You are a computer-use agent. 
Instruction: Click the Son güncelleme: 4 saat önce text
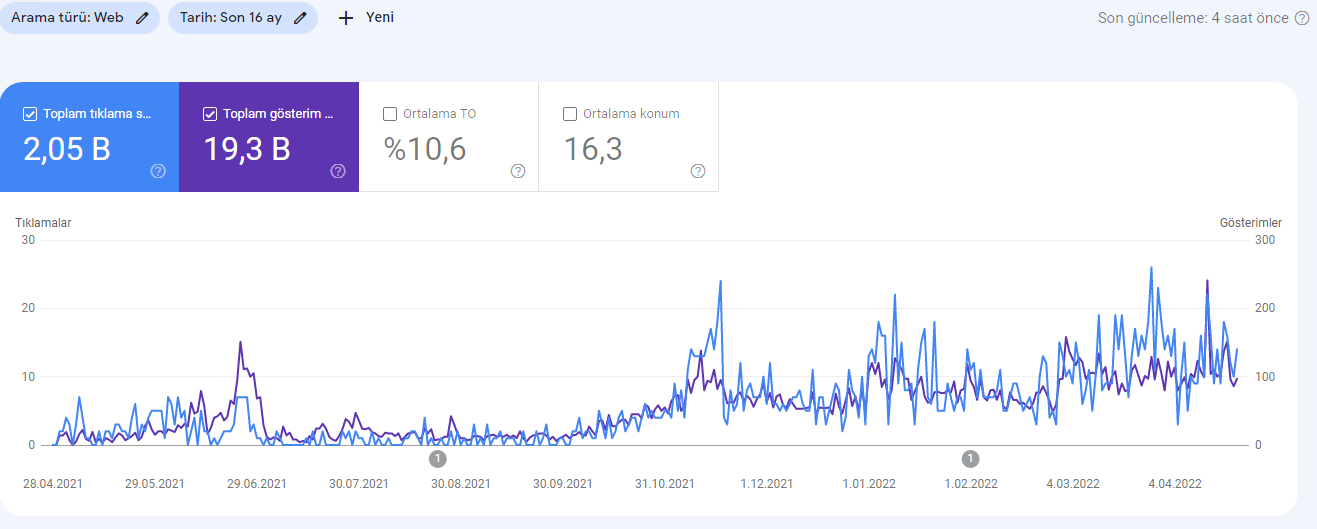coord(1193,18)
